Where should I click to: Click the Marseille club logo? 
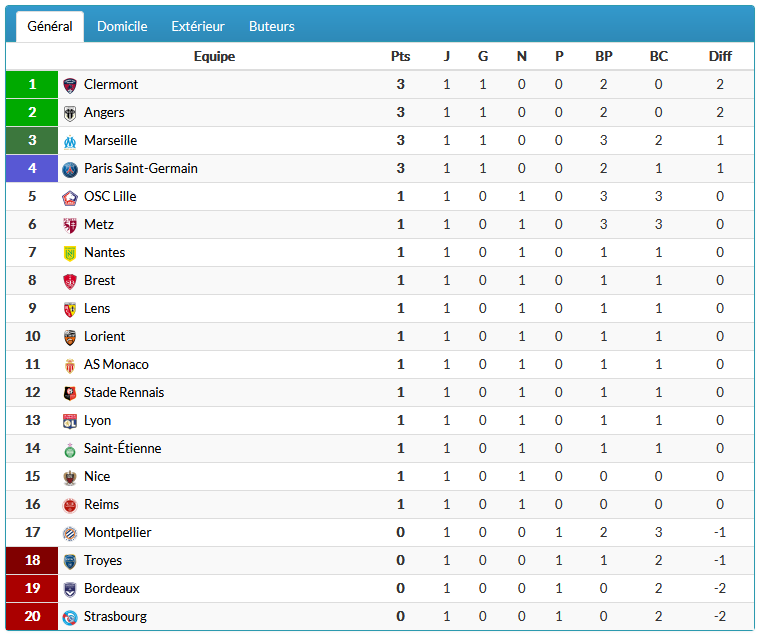pos(70,141)
